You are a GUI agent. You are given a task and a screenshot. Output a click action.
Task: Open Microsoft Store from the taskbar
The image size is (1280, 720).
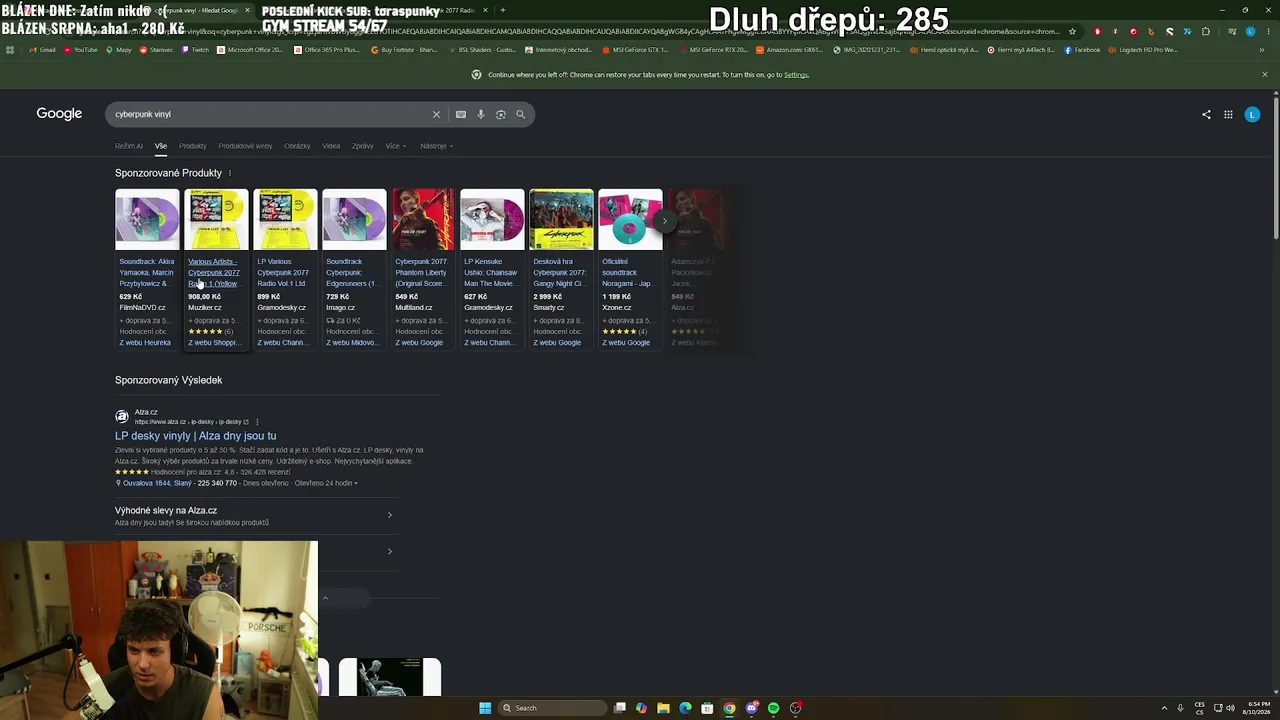(x=707, y=708)
